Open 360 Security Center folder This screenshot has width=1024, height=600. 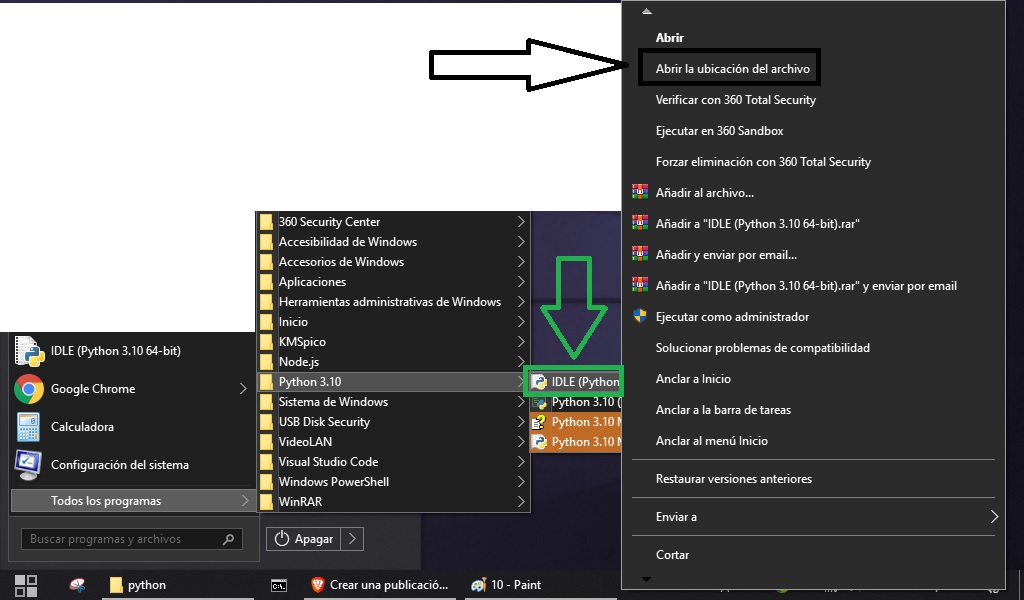click(392, 222)
